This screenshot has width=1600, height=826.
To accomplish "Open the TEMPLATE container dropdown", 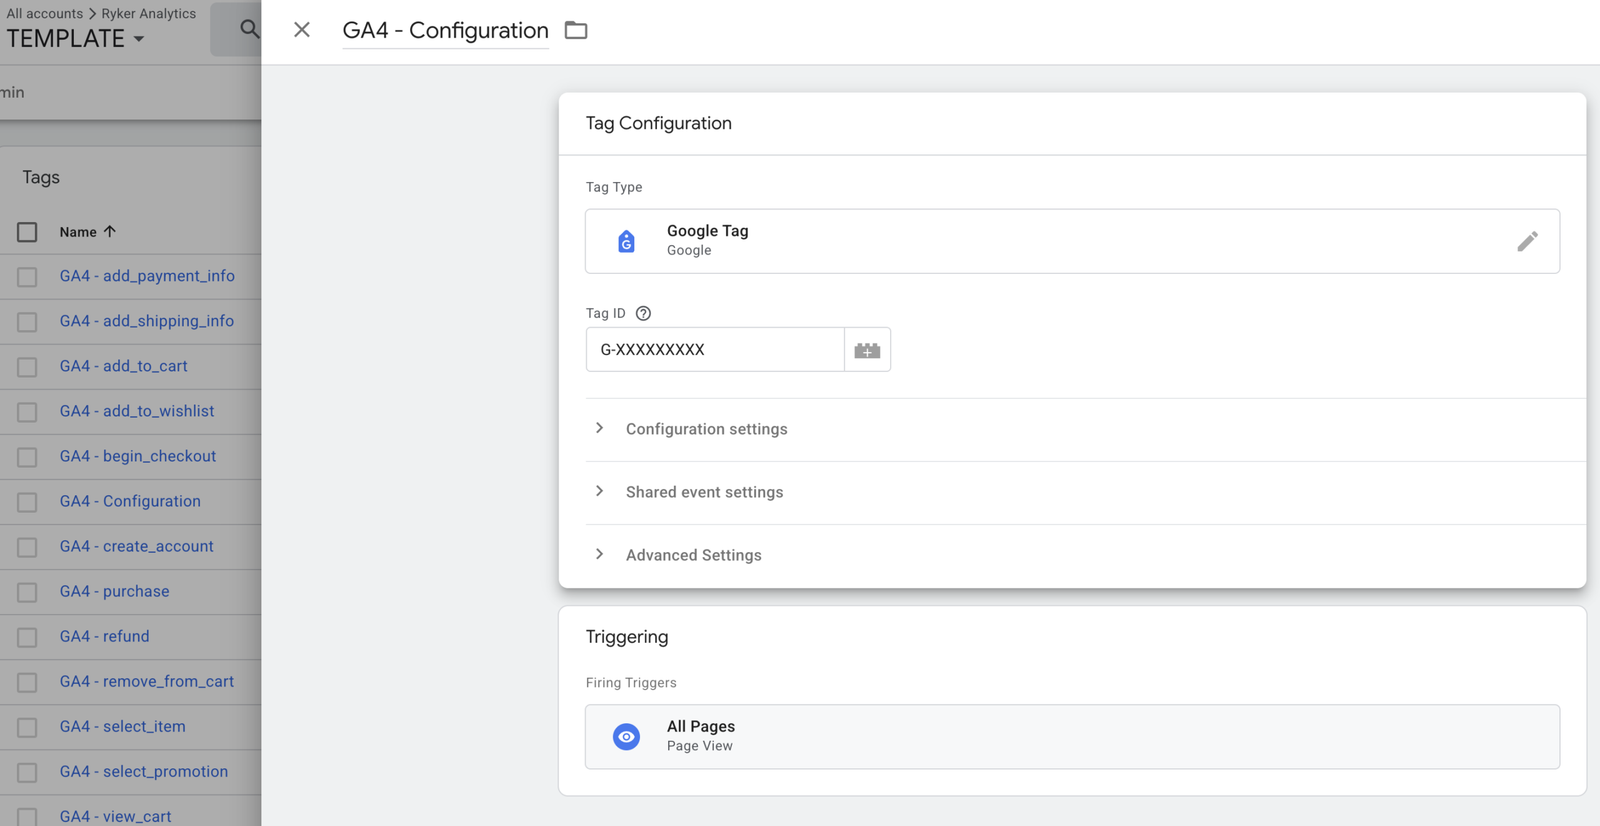I will click(76, 39).
